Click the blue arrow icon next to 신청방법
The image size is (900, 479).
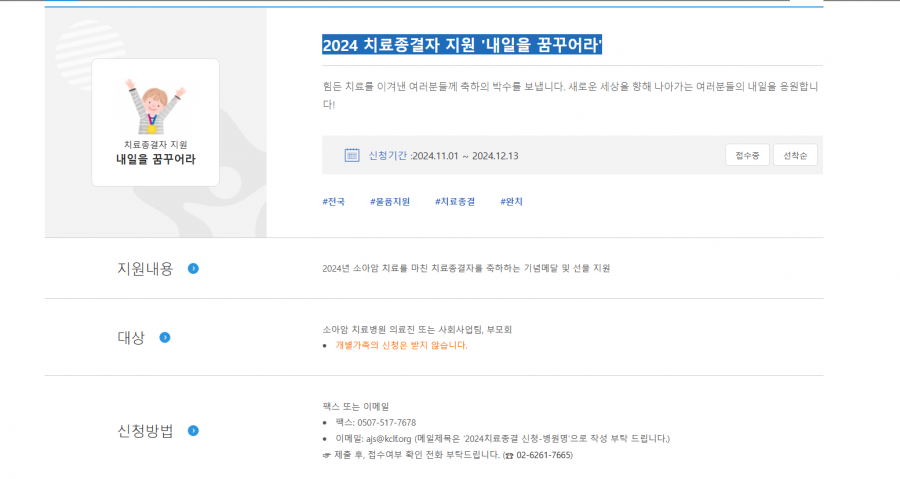coord(194,431)
